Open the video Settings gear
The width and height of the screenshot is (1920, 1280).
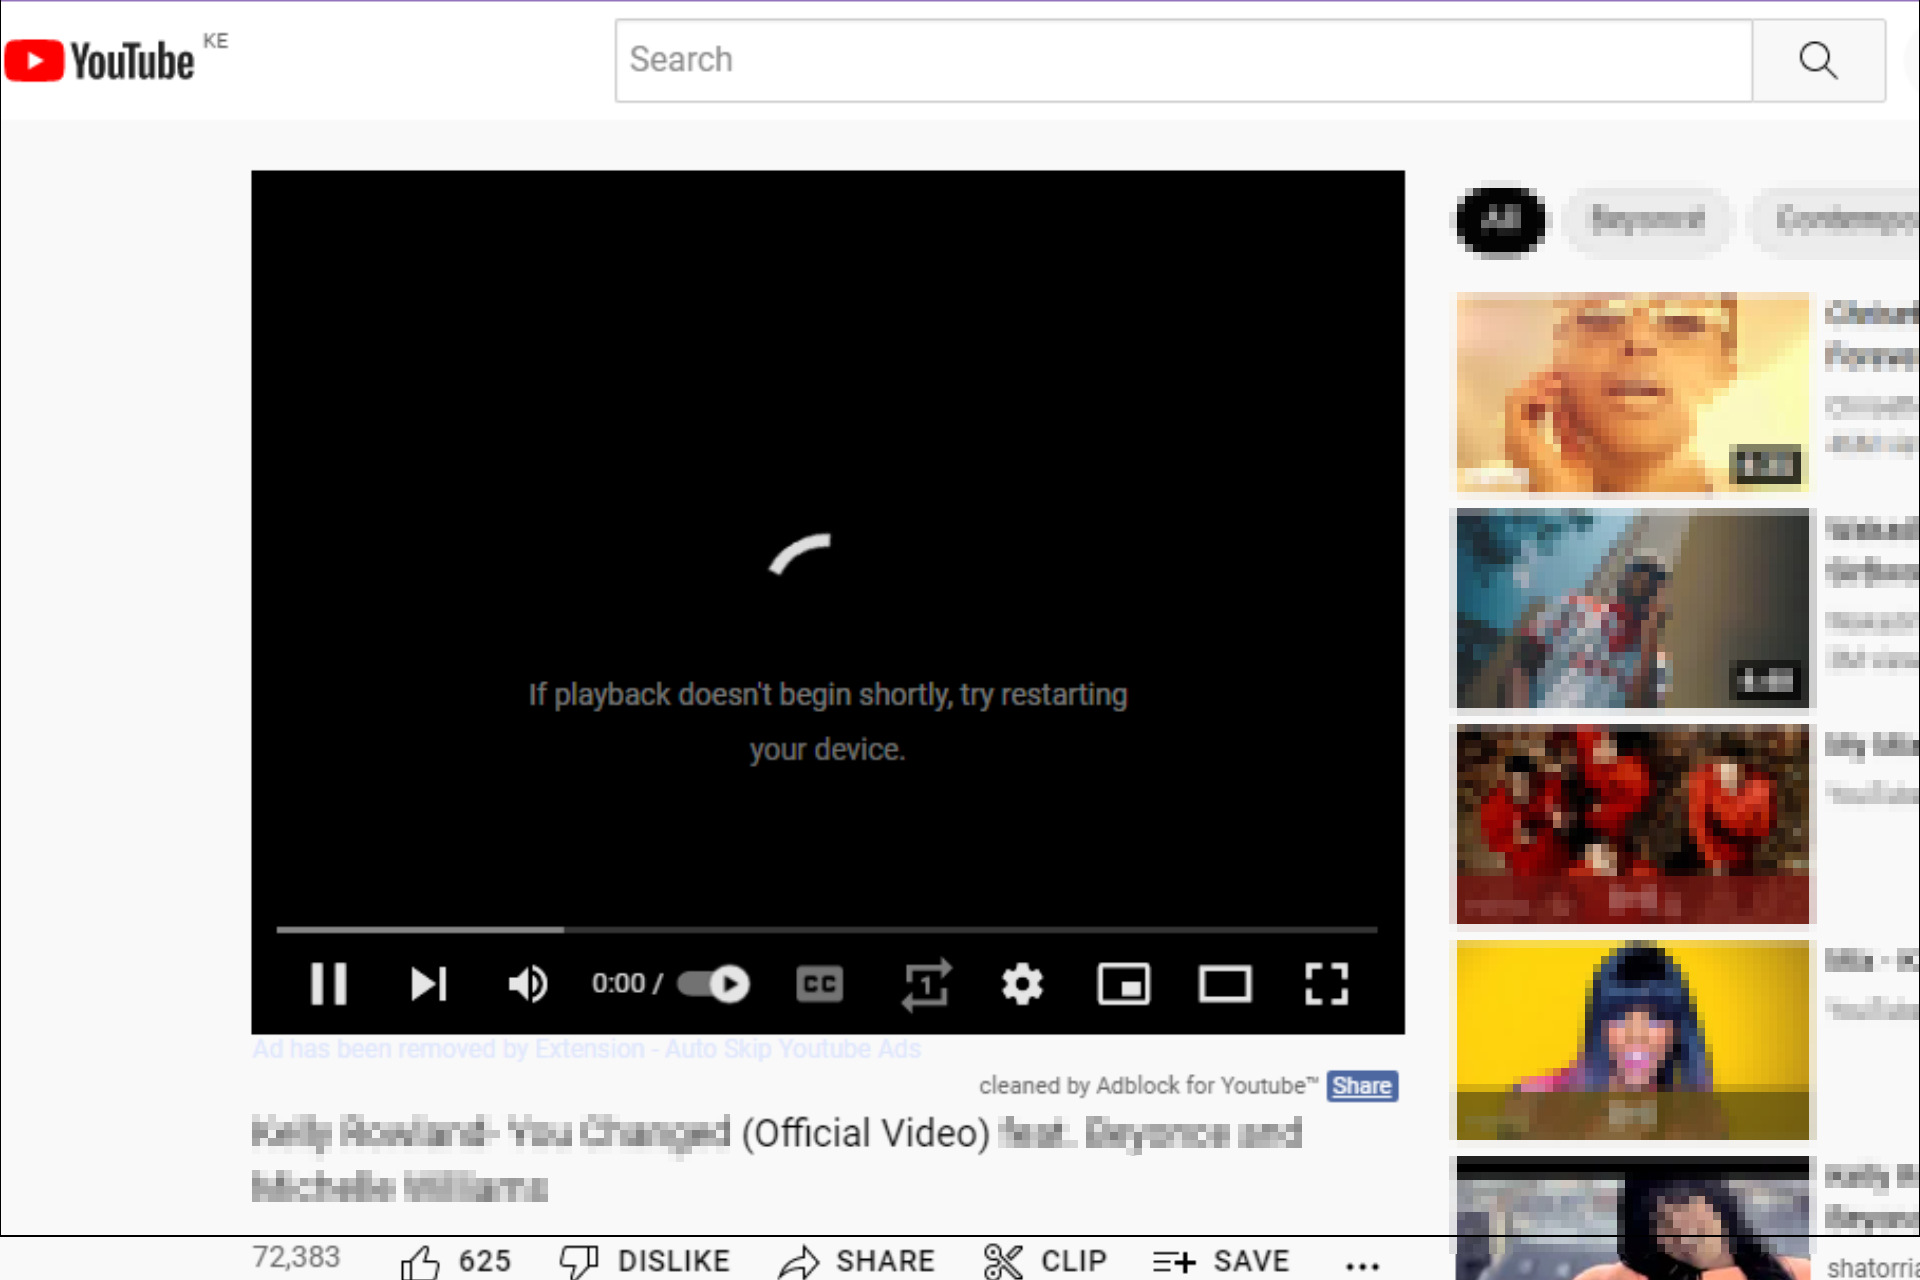[x=1022, y=985]
